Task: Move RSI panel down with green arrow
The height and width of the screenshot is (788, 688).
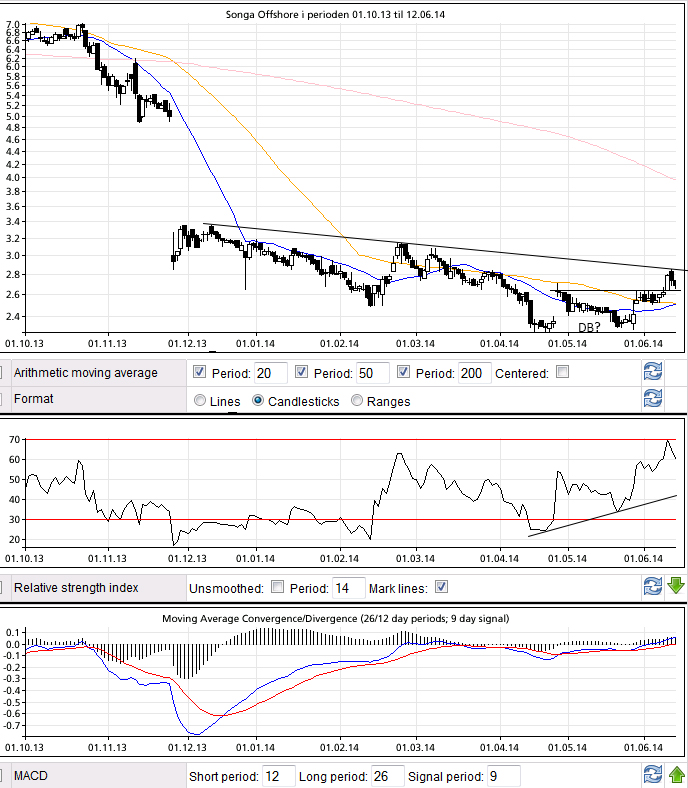Action: tap(676, 587)
